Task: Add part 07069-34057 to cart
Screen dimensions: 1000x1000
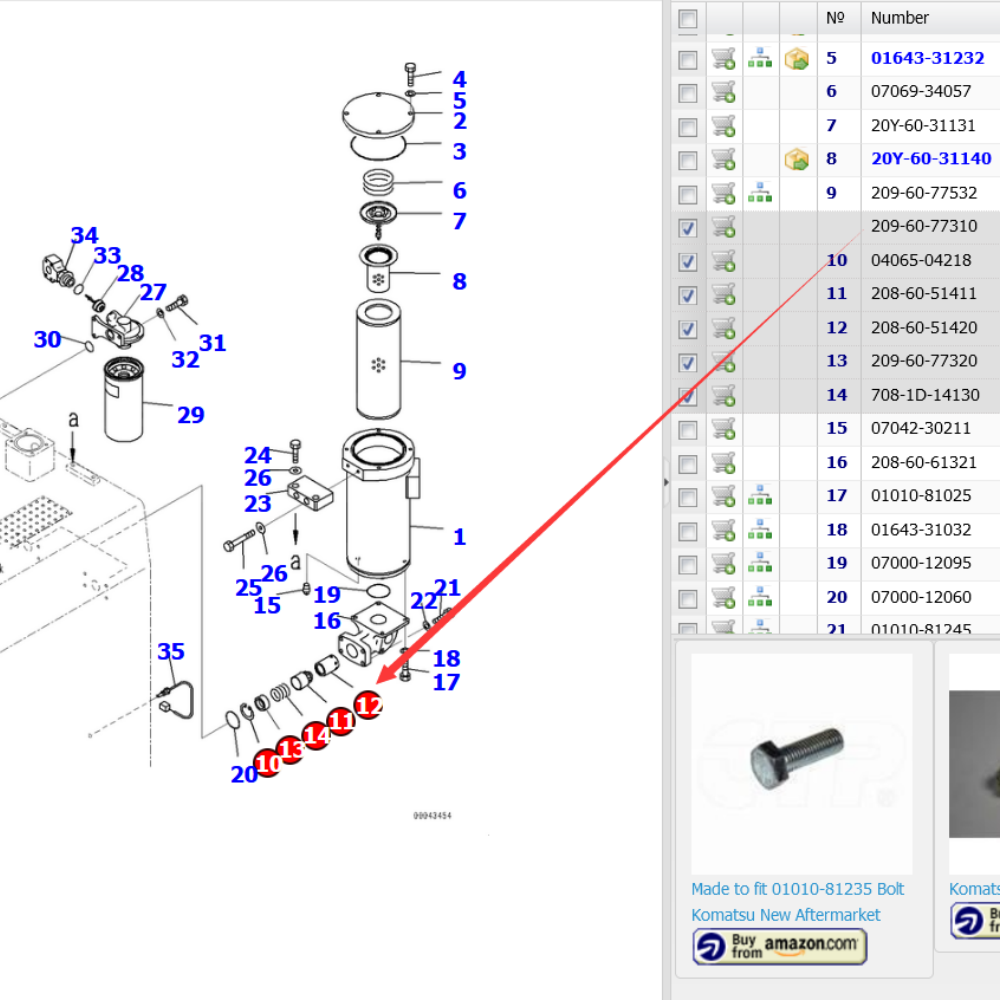Action: (723, 93)
